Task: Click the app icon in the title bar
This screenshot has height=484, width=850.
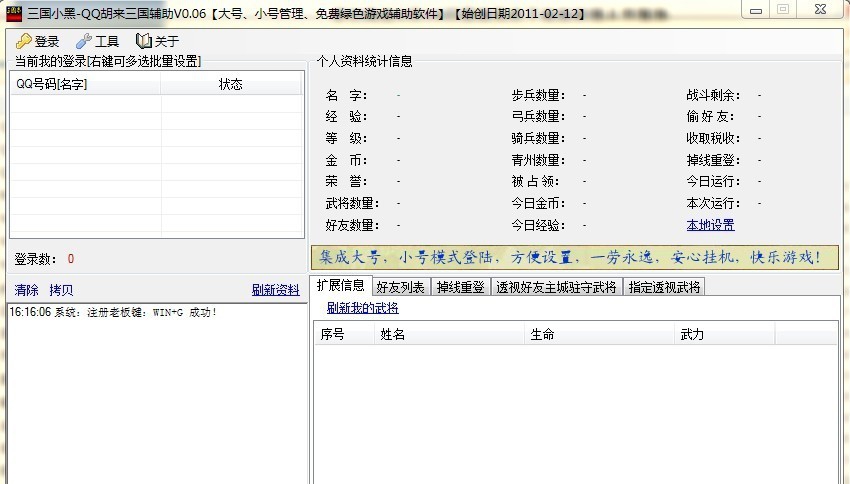Action: pyautogui.click(x=14, y=14)
